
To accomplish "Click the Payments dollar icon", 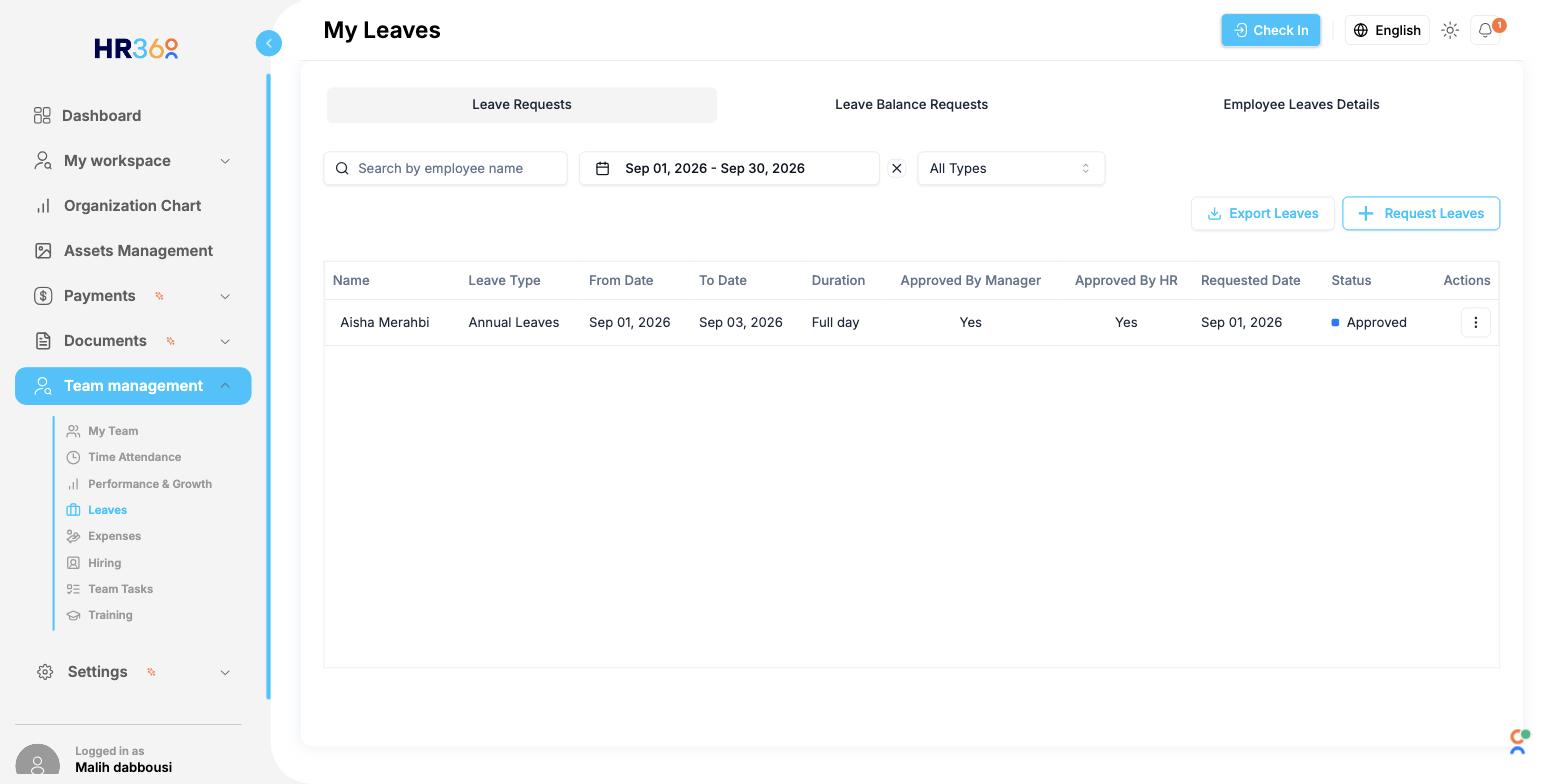I will pyautogui.click(x=43, y=296).
